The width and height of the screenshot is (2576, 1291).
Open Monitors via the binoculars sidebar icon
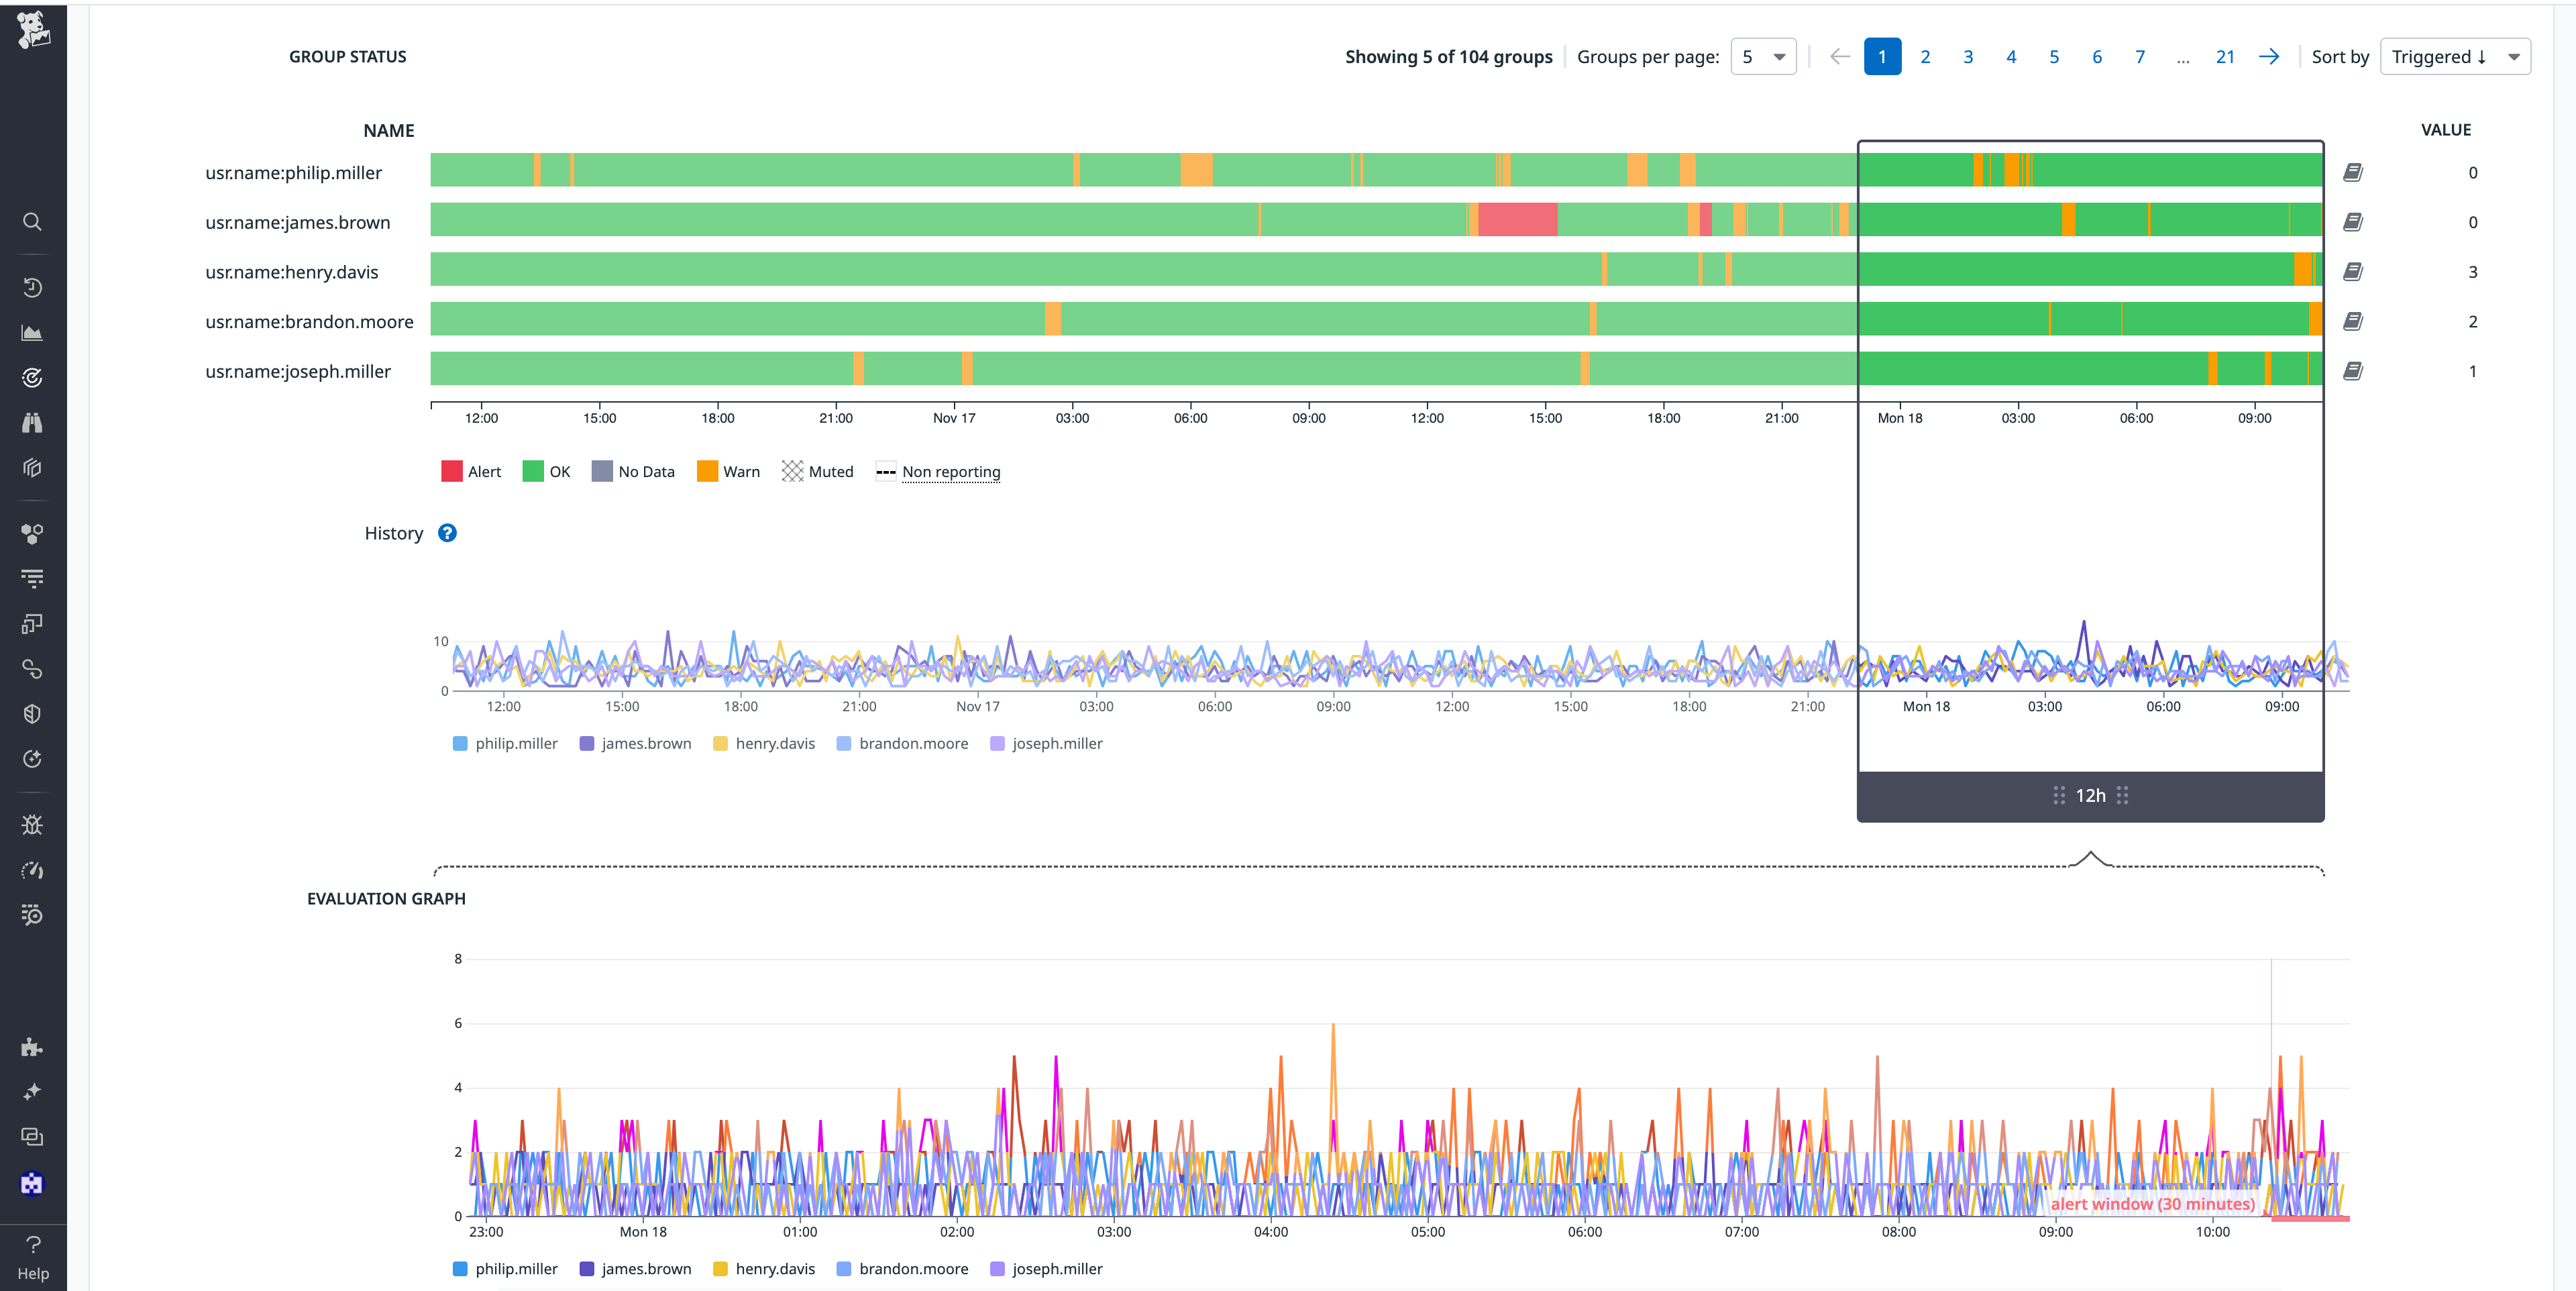pyautogui.click(x=32, y=422)
